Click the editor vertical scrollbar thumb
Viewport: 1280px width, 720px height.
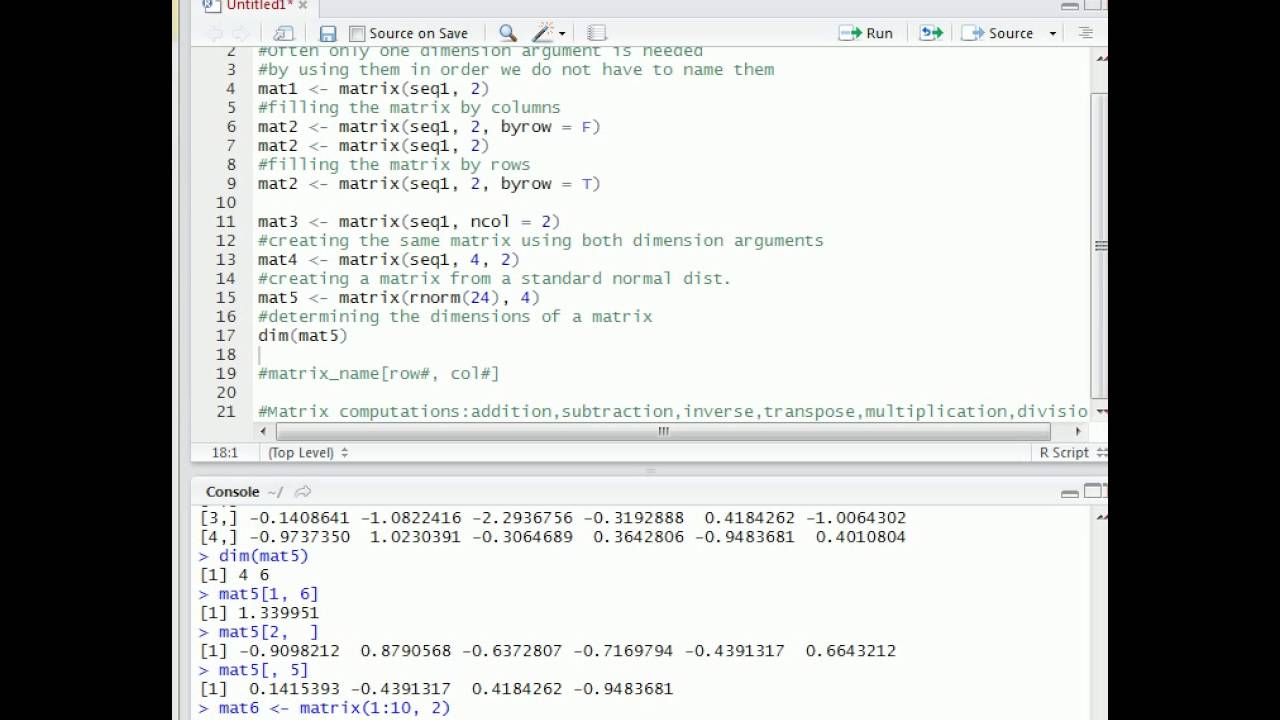(1100, 245)
